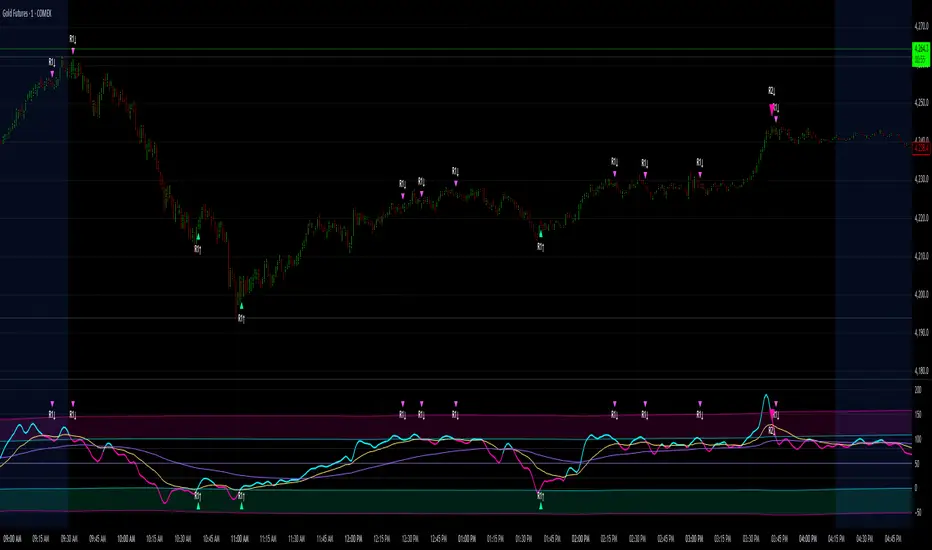
Task: Click the 01:30 PM time axis label
Action: 524,539
